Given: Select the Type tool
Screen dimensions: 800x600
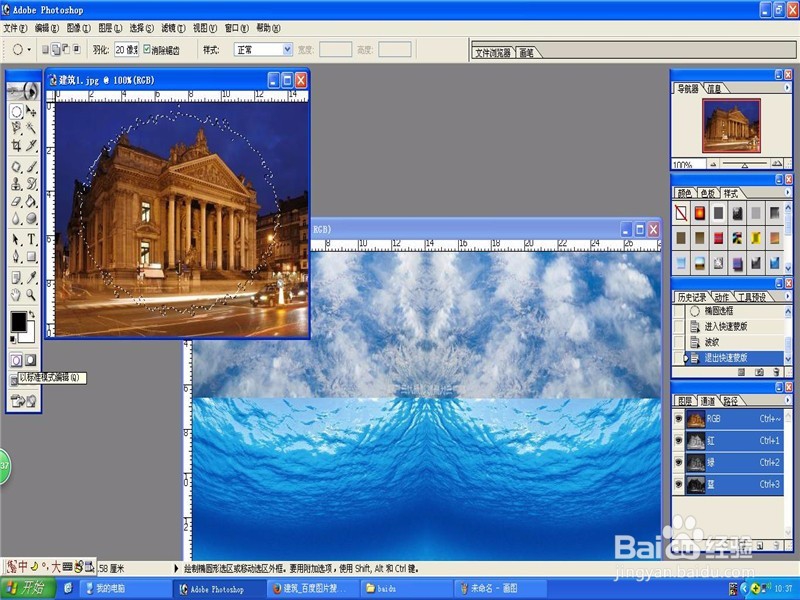Looking at the screenshot, I should click(x=32, y=239).
